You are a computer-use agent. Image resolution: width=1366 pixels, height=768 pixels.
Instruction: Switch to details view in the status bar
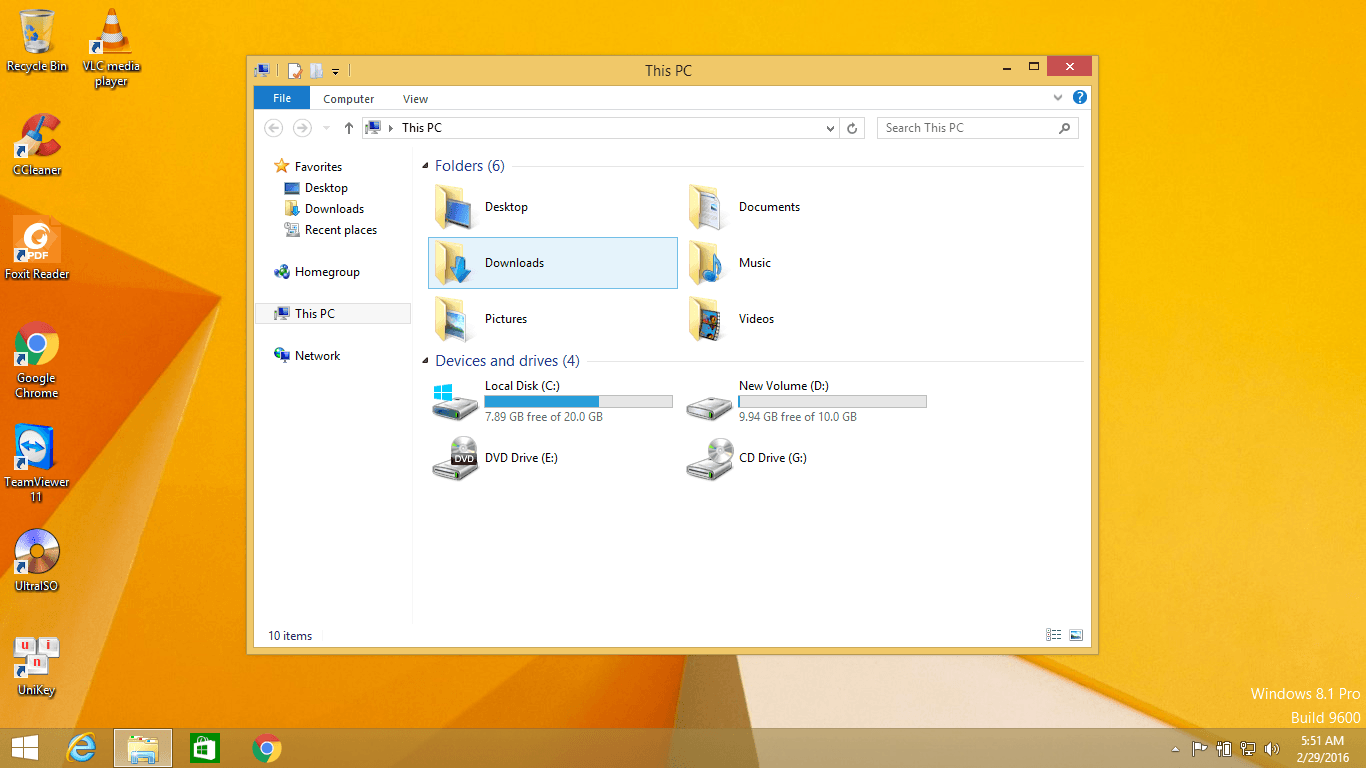click(1053, 635)
